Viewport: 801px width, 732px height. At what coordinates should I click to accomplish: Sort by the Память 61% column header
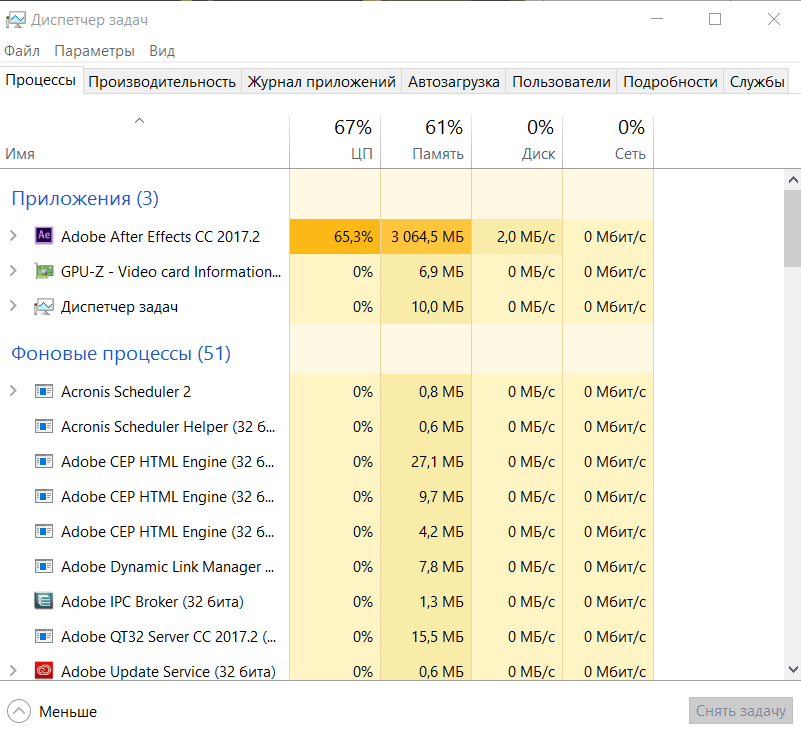tap(426, 141)
